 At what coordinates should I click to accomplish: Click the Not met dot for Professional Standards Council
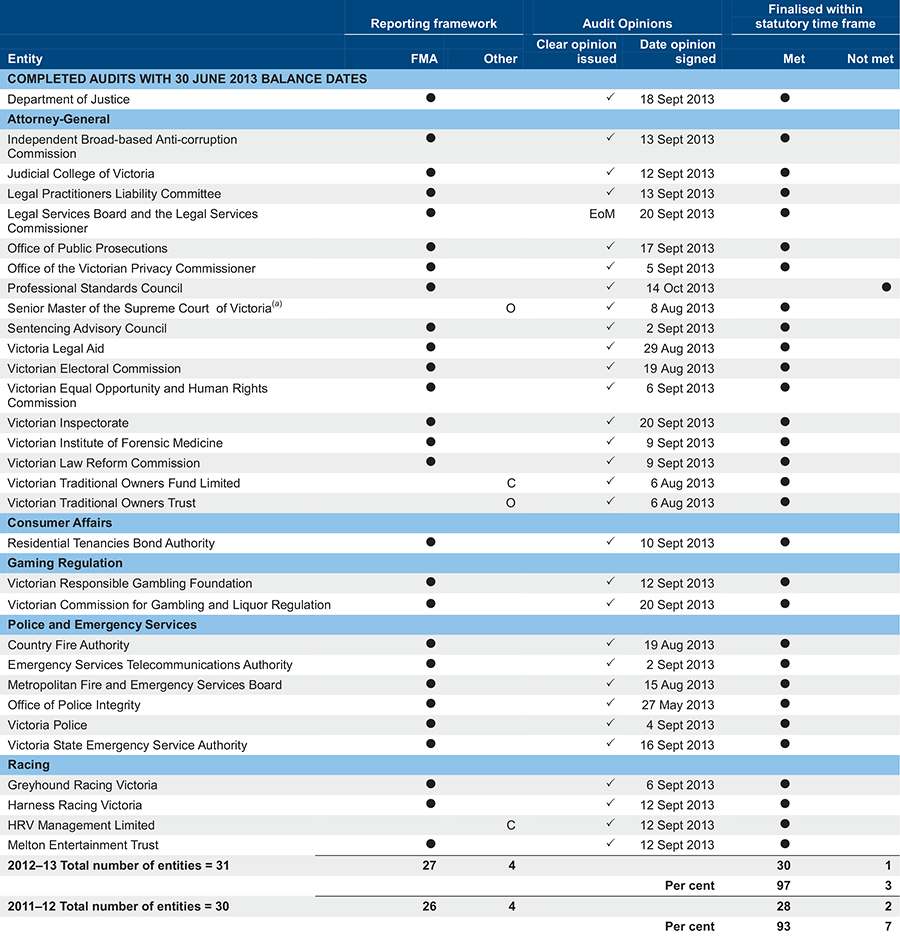click(886, 287)
